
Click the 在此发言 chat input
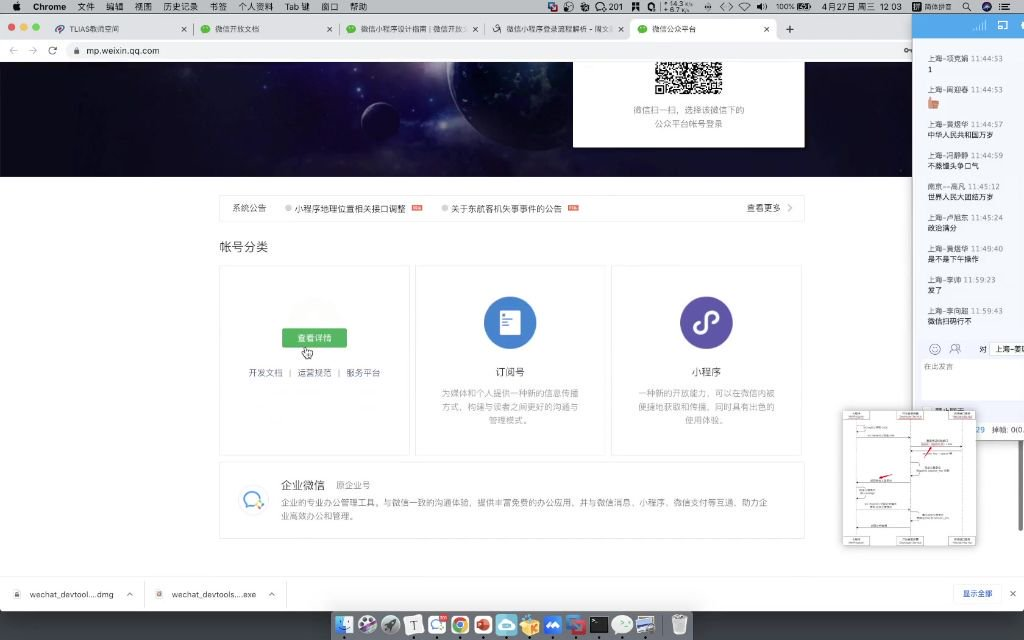[972, 381]
